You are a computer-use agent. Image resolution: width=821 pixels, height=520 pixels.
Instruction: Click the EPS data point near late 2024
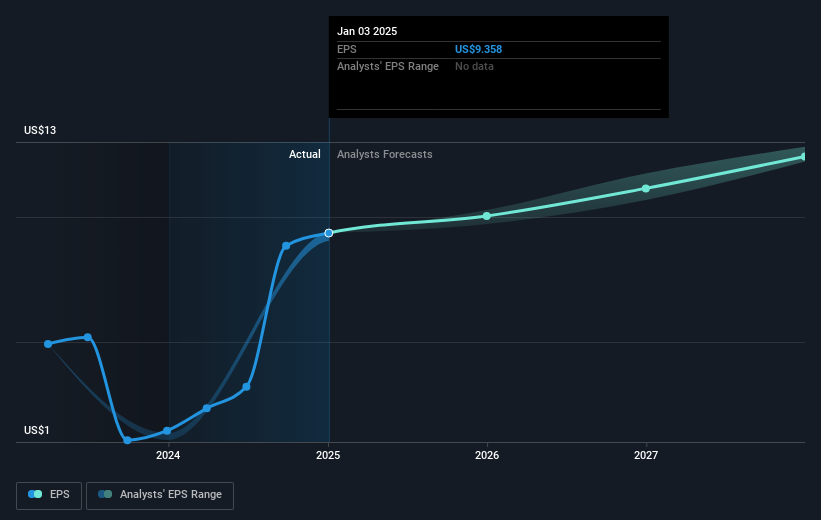[286, 246]
